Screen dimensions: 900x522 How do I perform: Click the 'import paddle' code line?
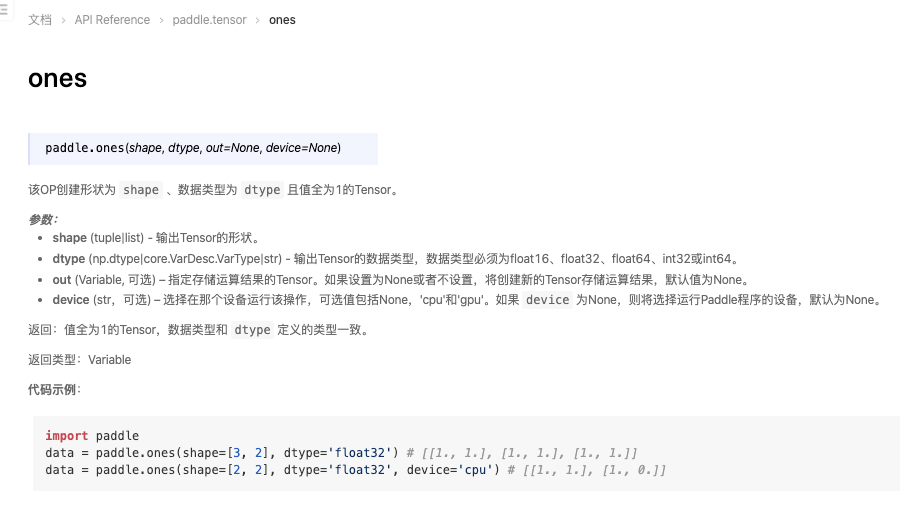[92, 436]
